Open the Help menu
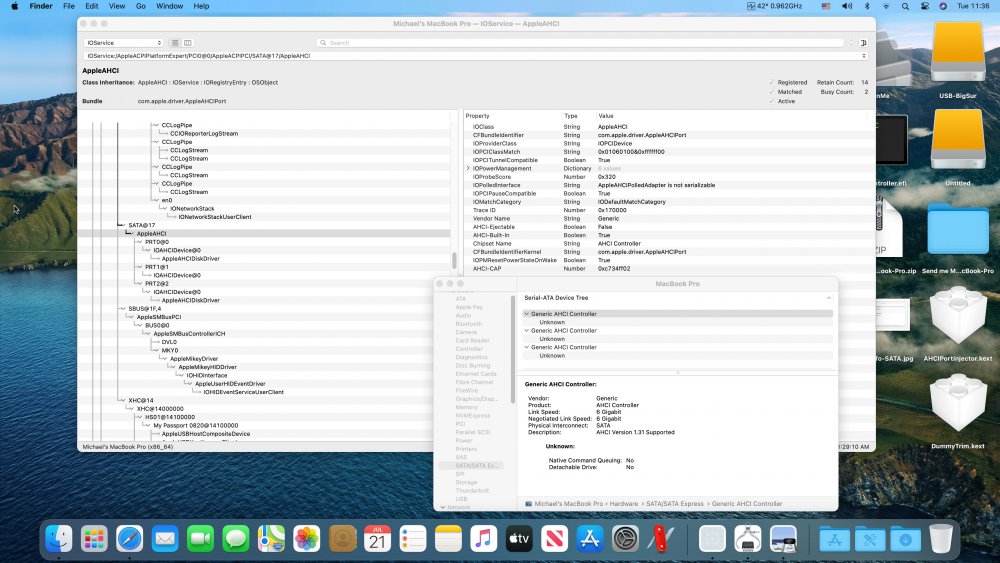The image size is (1000, 563). pyautogui.click(x=202, y=6)
